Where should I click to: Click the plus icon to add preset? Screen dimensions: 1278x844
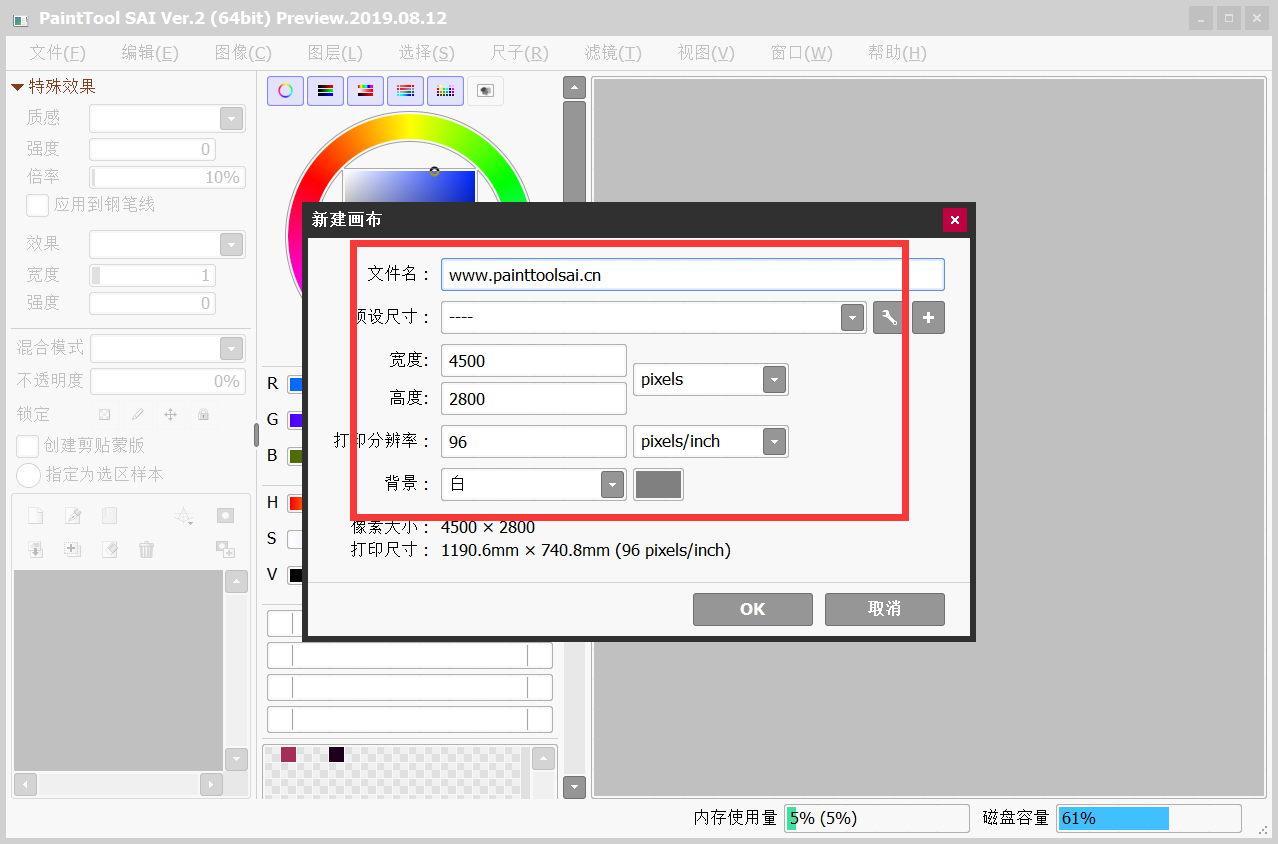pos(928,318)
